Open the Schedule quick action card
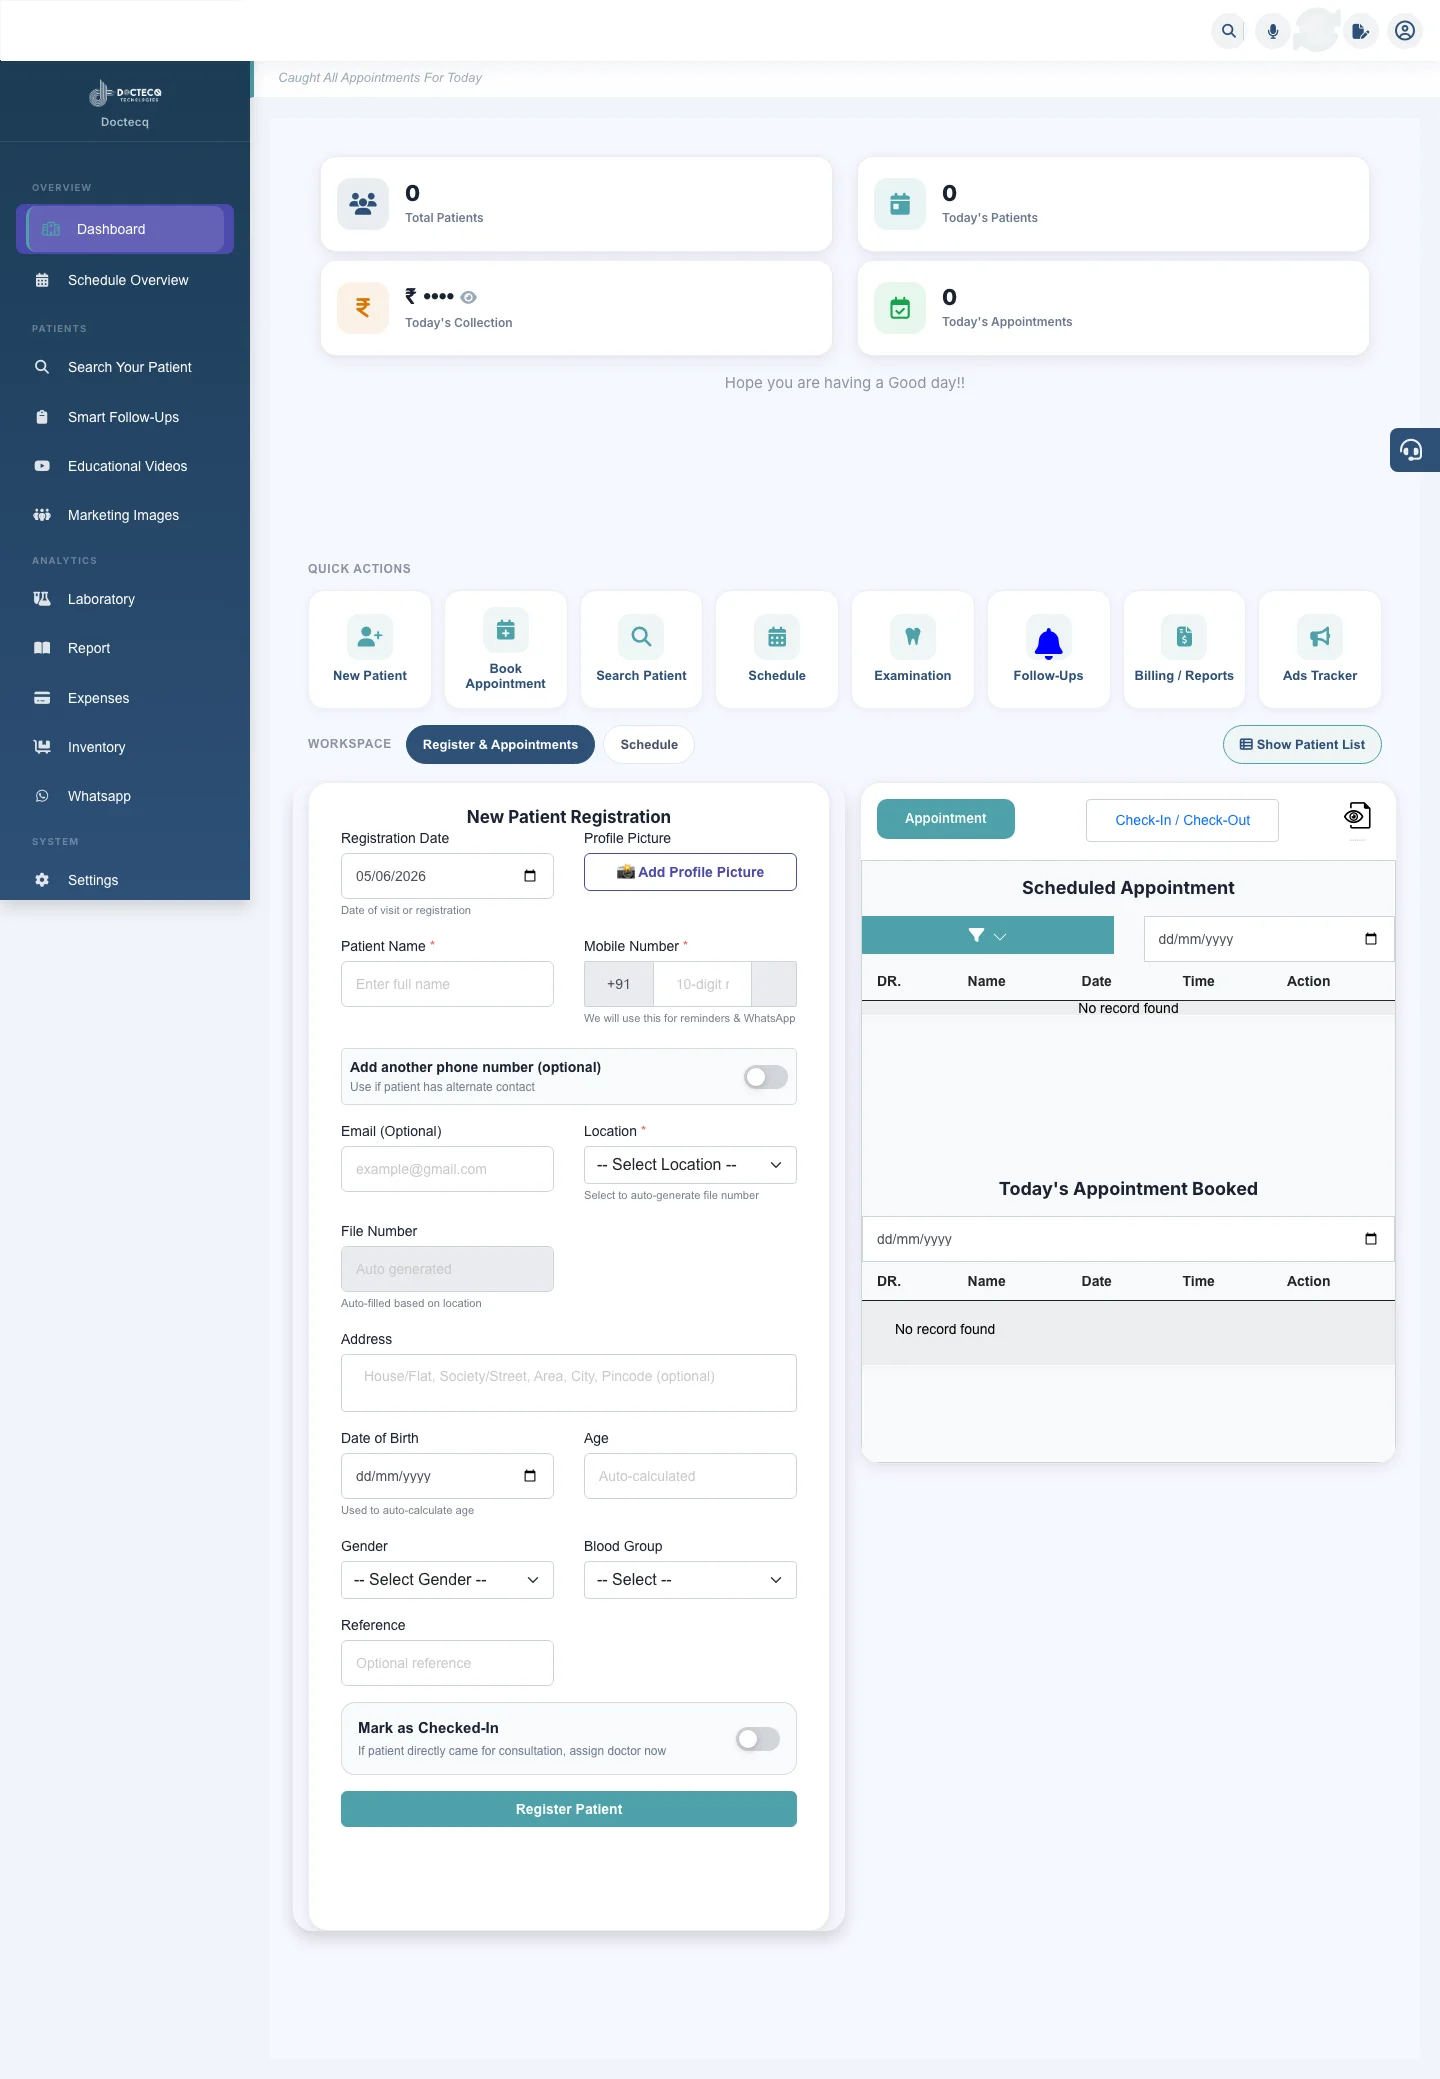Image resolution: width=1440 pixels, height=2079 pixels. click(777, 650)
